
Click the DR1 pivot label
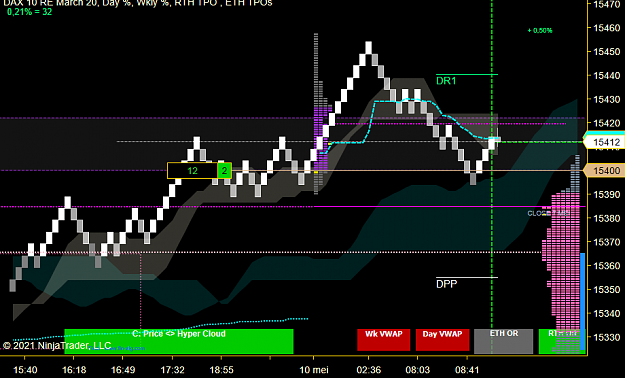pyautogui.click(x=446, y=81)
